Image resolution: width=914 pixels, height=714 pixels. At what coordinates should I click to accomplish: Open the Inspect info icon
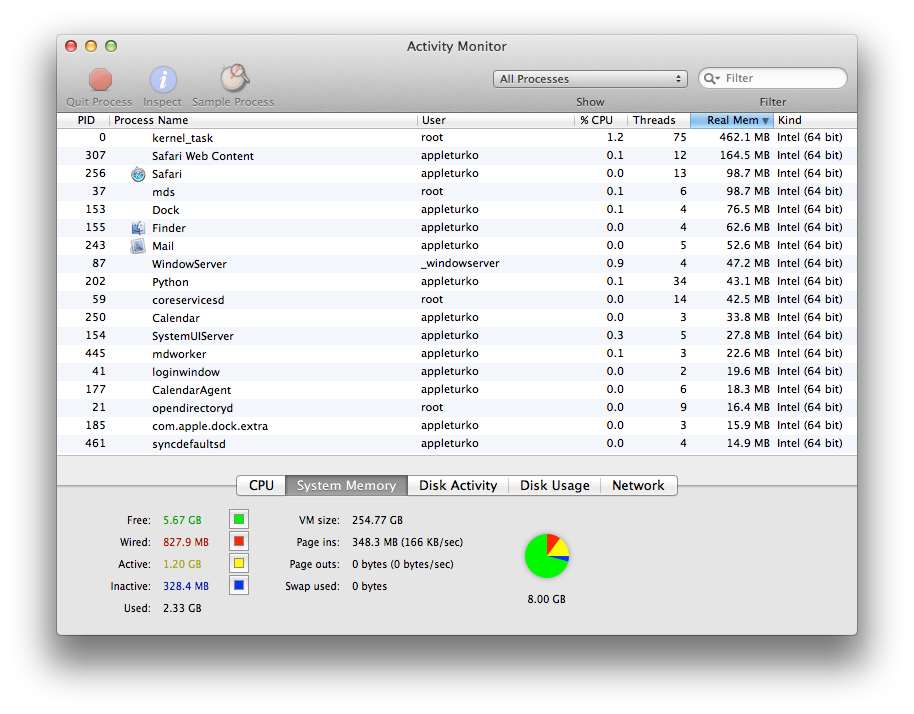[163, 79]
